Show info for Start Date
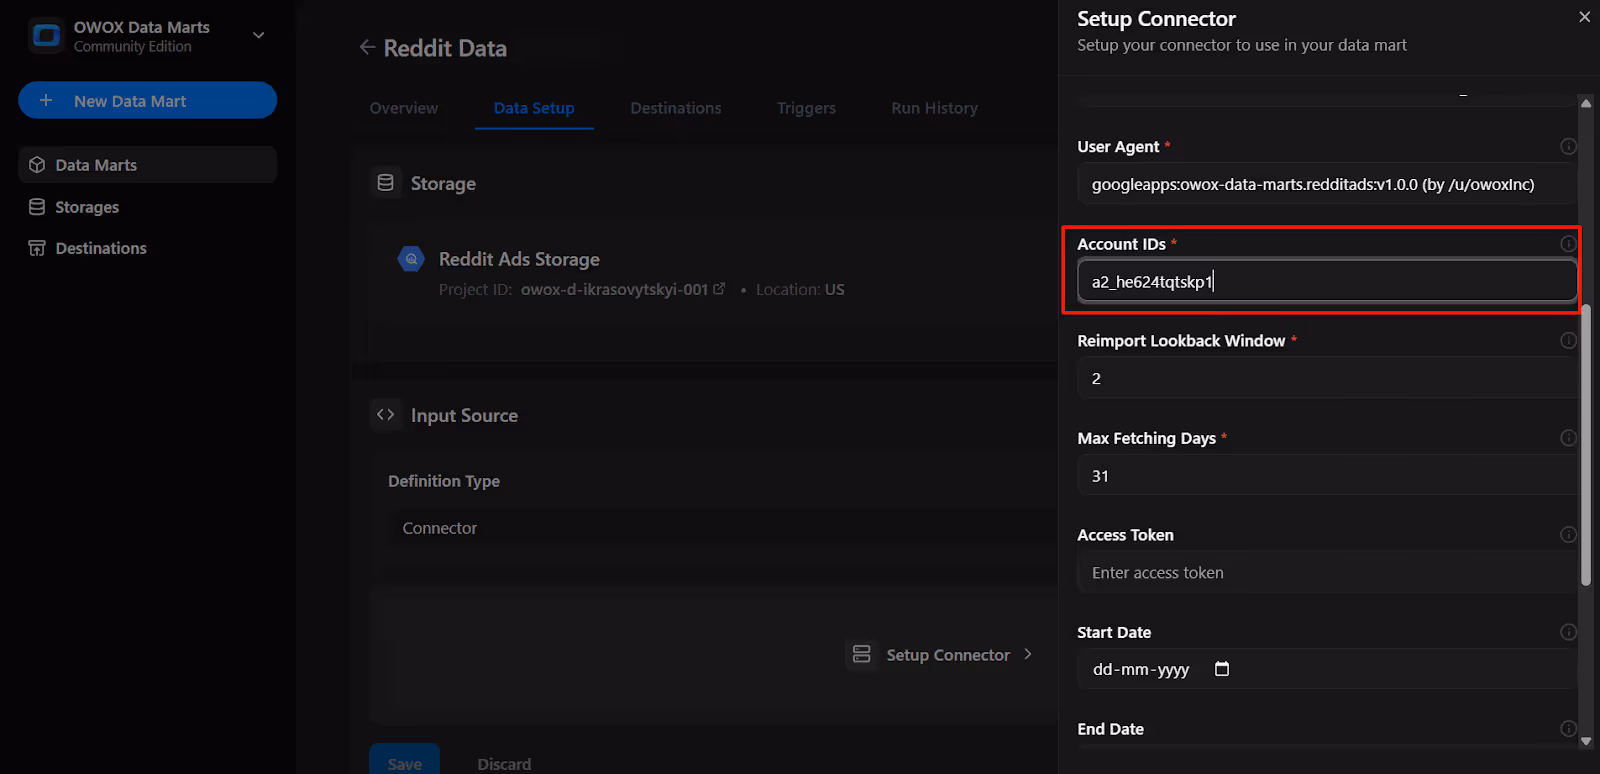This screenshot has height=774, width=1600. click(x=1568, y=632)
